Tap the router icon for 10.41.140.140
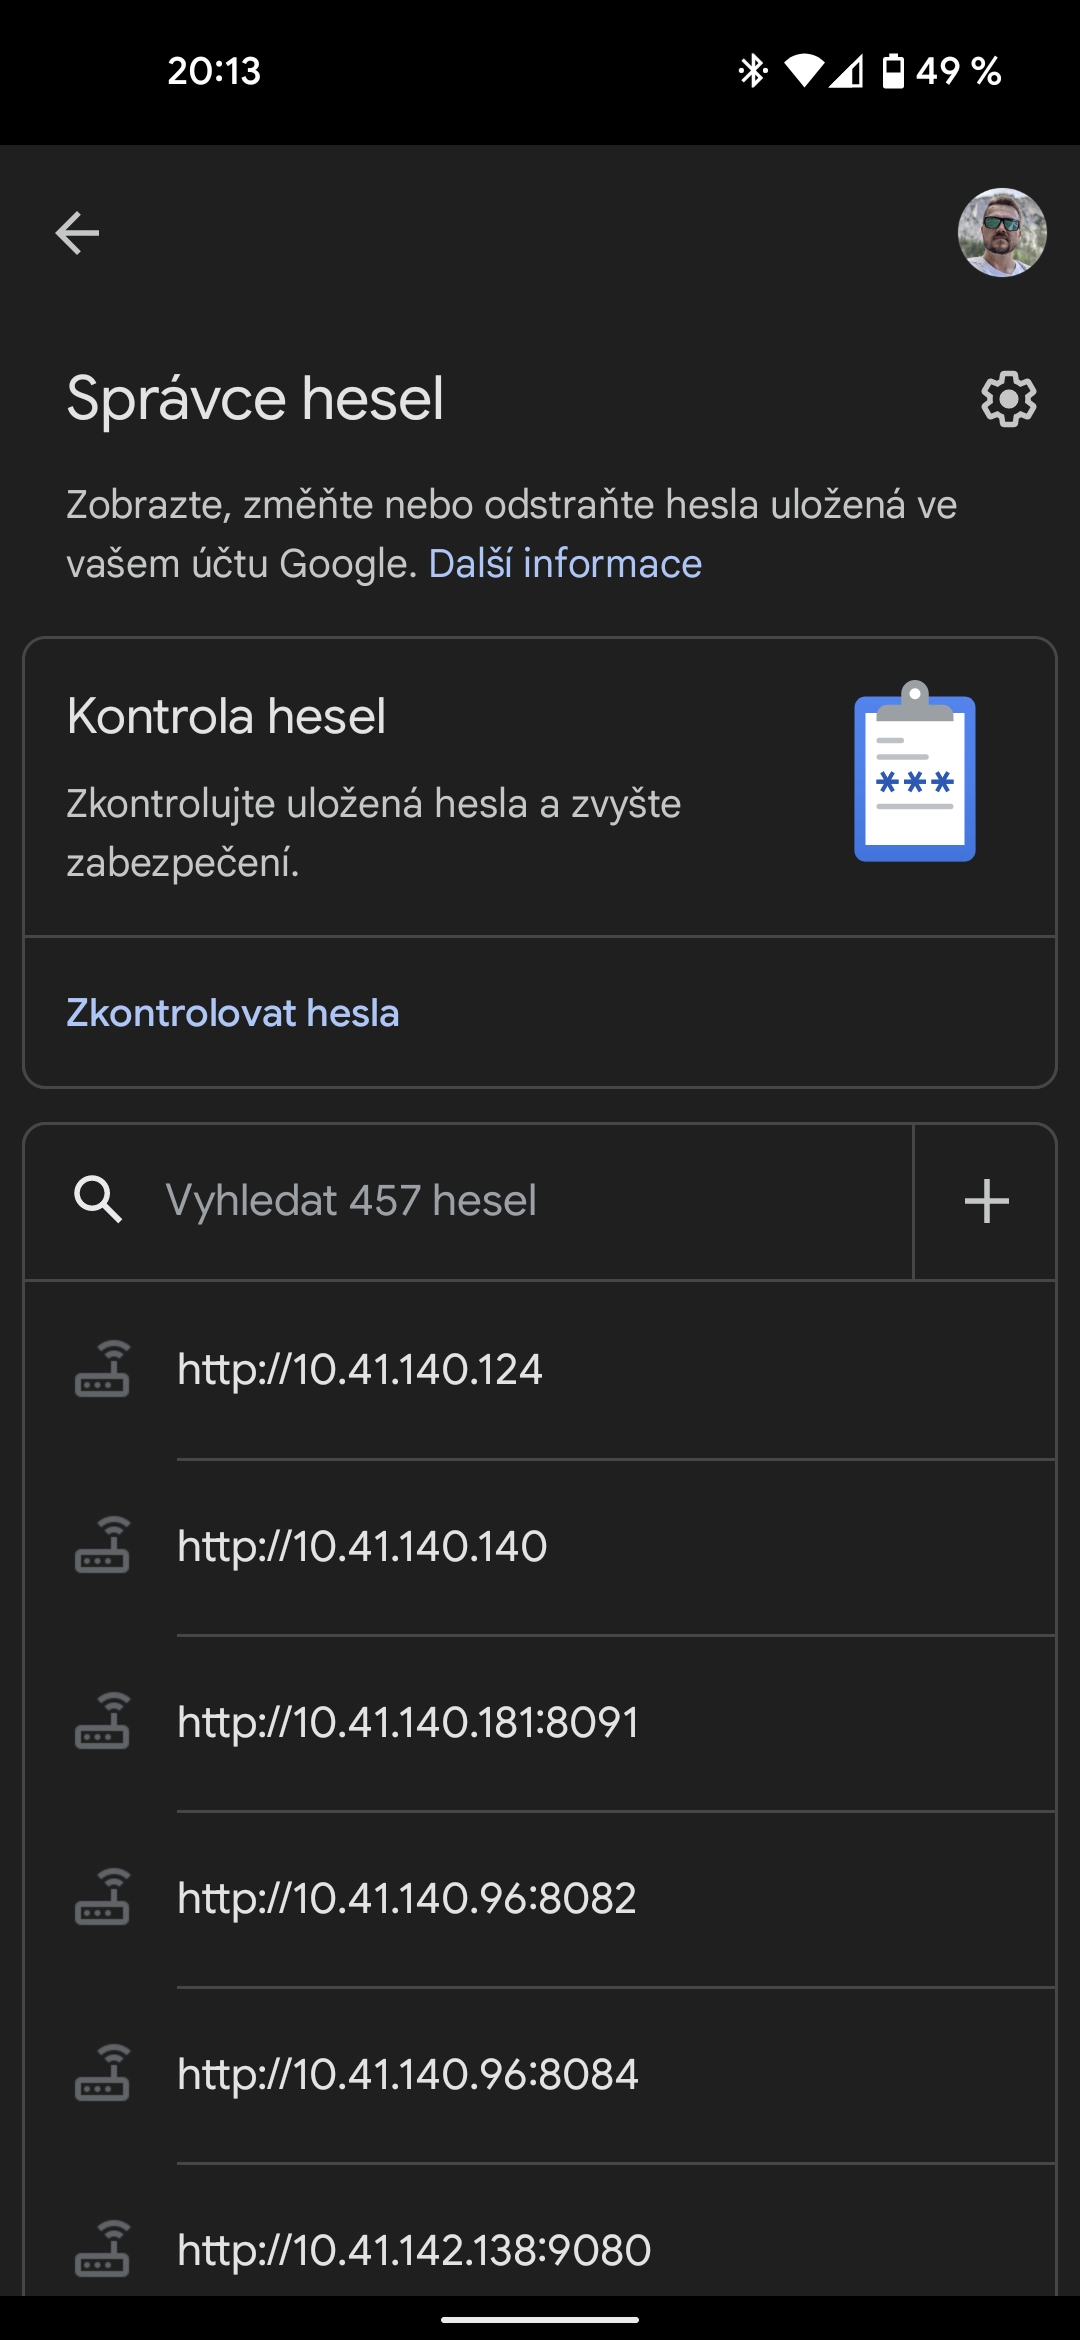The image size is (1080, 2340). [x=102, y=1546]
